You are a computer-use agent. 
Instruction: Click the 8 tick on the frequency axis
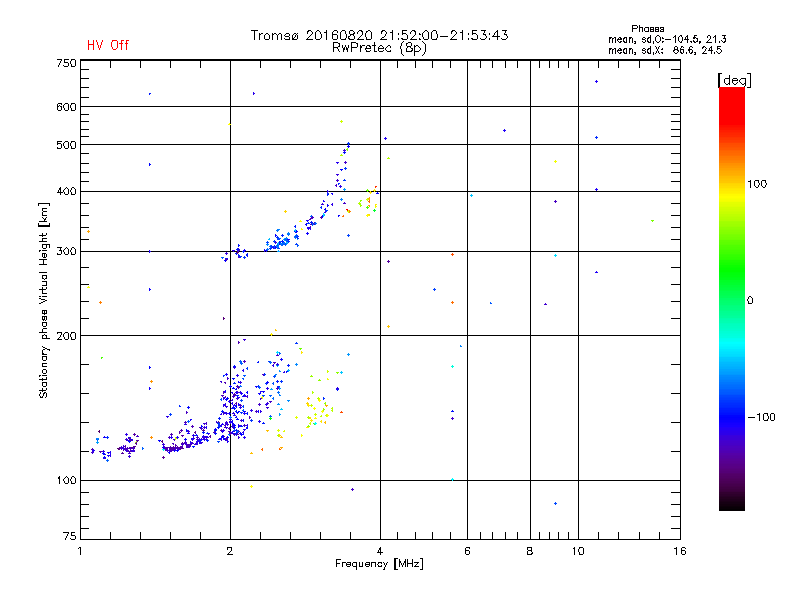[x=530, y=551]
